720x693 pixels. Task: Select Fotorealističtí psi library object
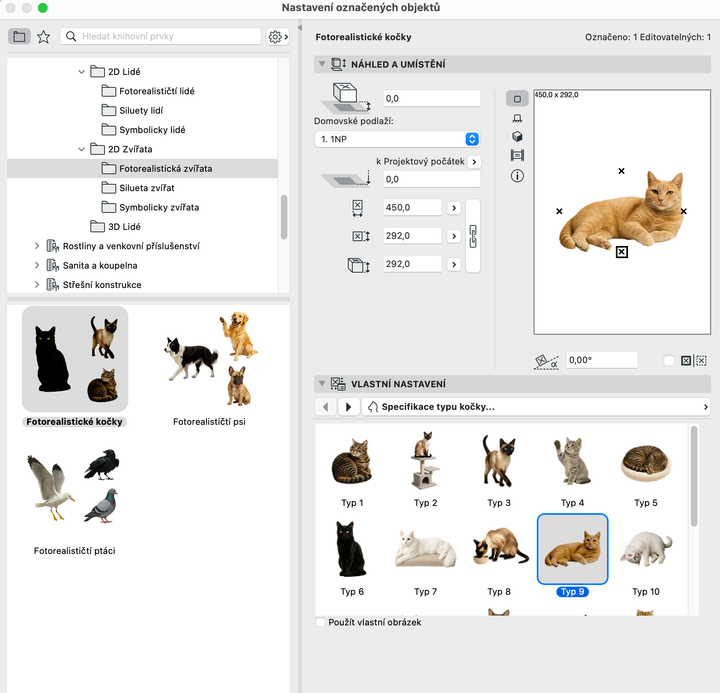point(210,367)
